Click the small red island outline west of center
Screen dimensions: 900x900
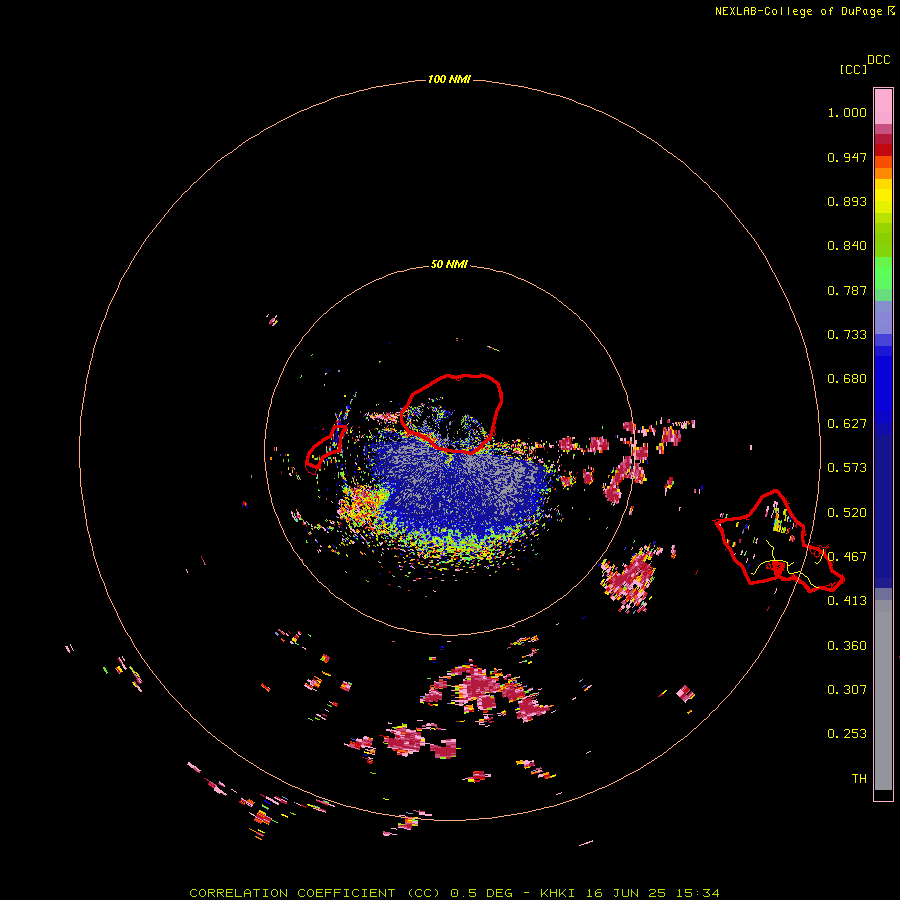pos(325,449)
